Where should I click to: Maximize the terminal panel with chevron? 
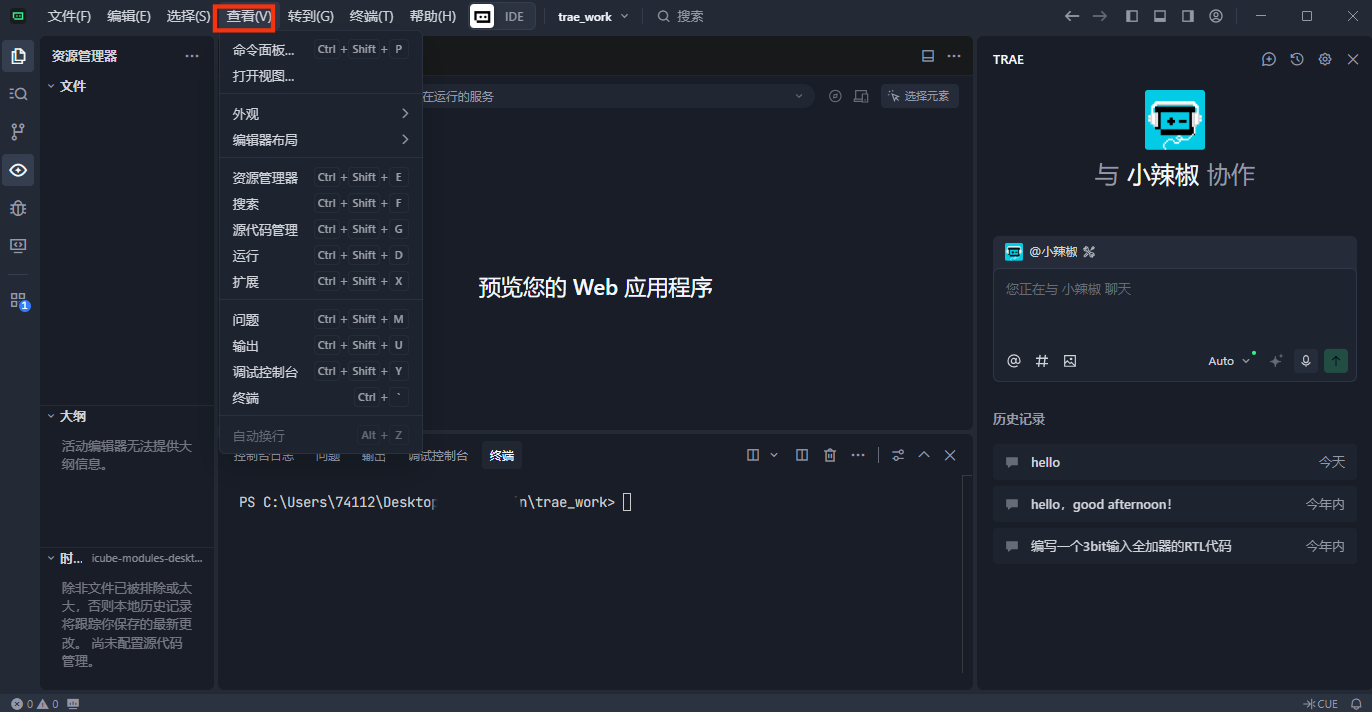[x=924, y=455]
